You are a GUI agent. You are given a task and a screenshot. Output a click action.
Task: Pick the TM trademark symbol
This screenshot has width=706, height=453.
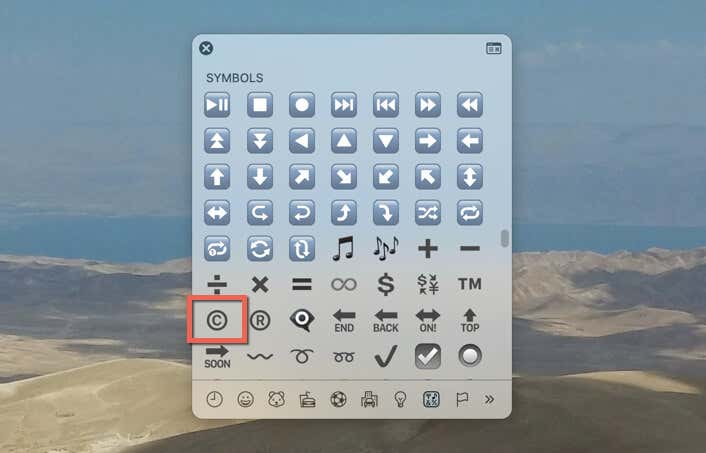click(x=470, y=284)
